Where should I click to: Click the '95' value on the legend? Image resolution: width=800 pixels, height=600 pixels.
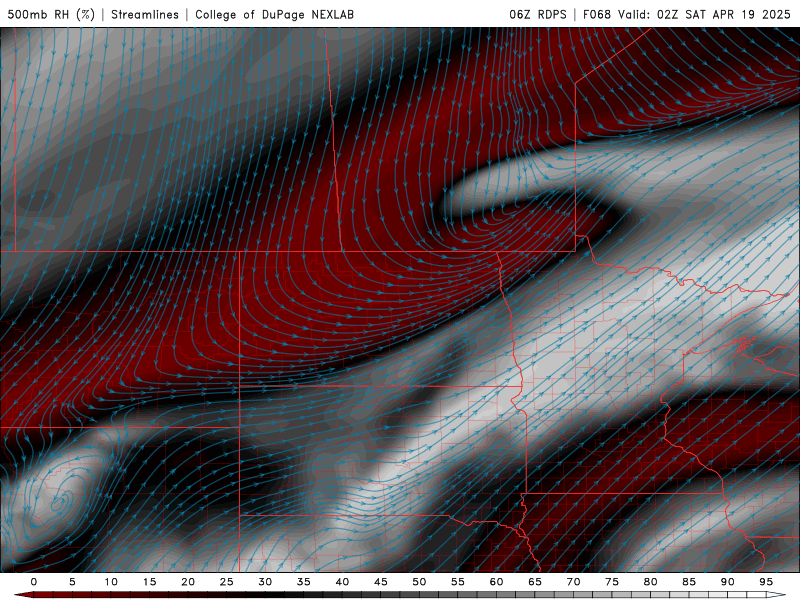pos(766,582)
